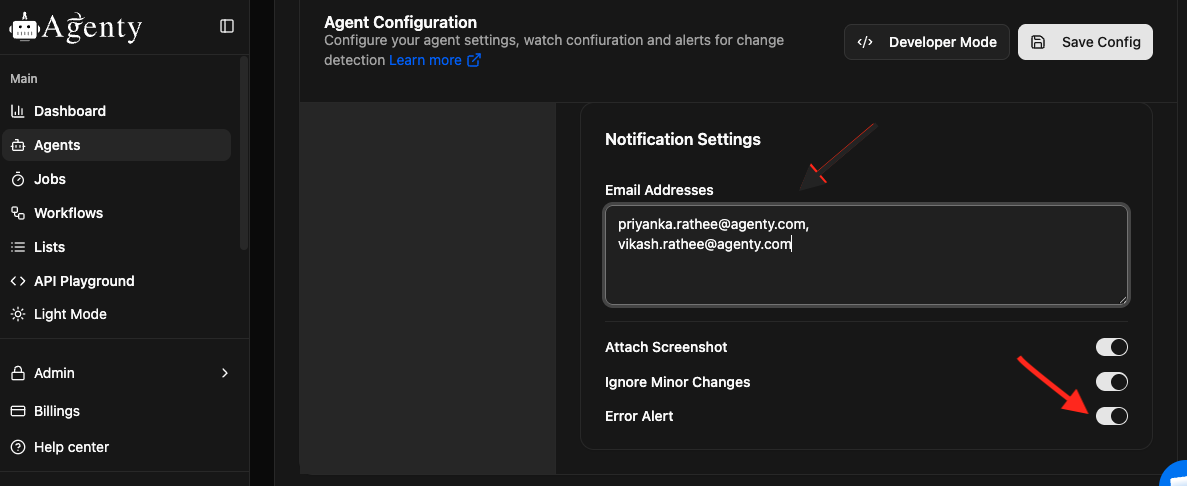Screen dimensions: 1187x486
Task: Disable the Ignore Minor Changes switch
Action: [1112, 382]
